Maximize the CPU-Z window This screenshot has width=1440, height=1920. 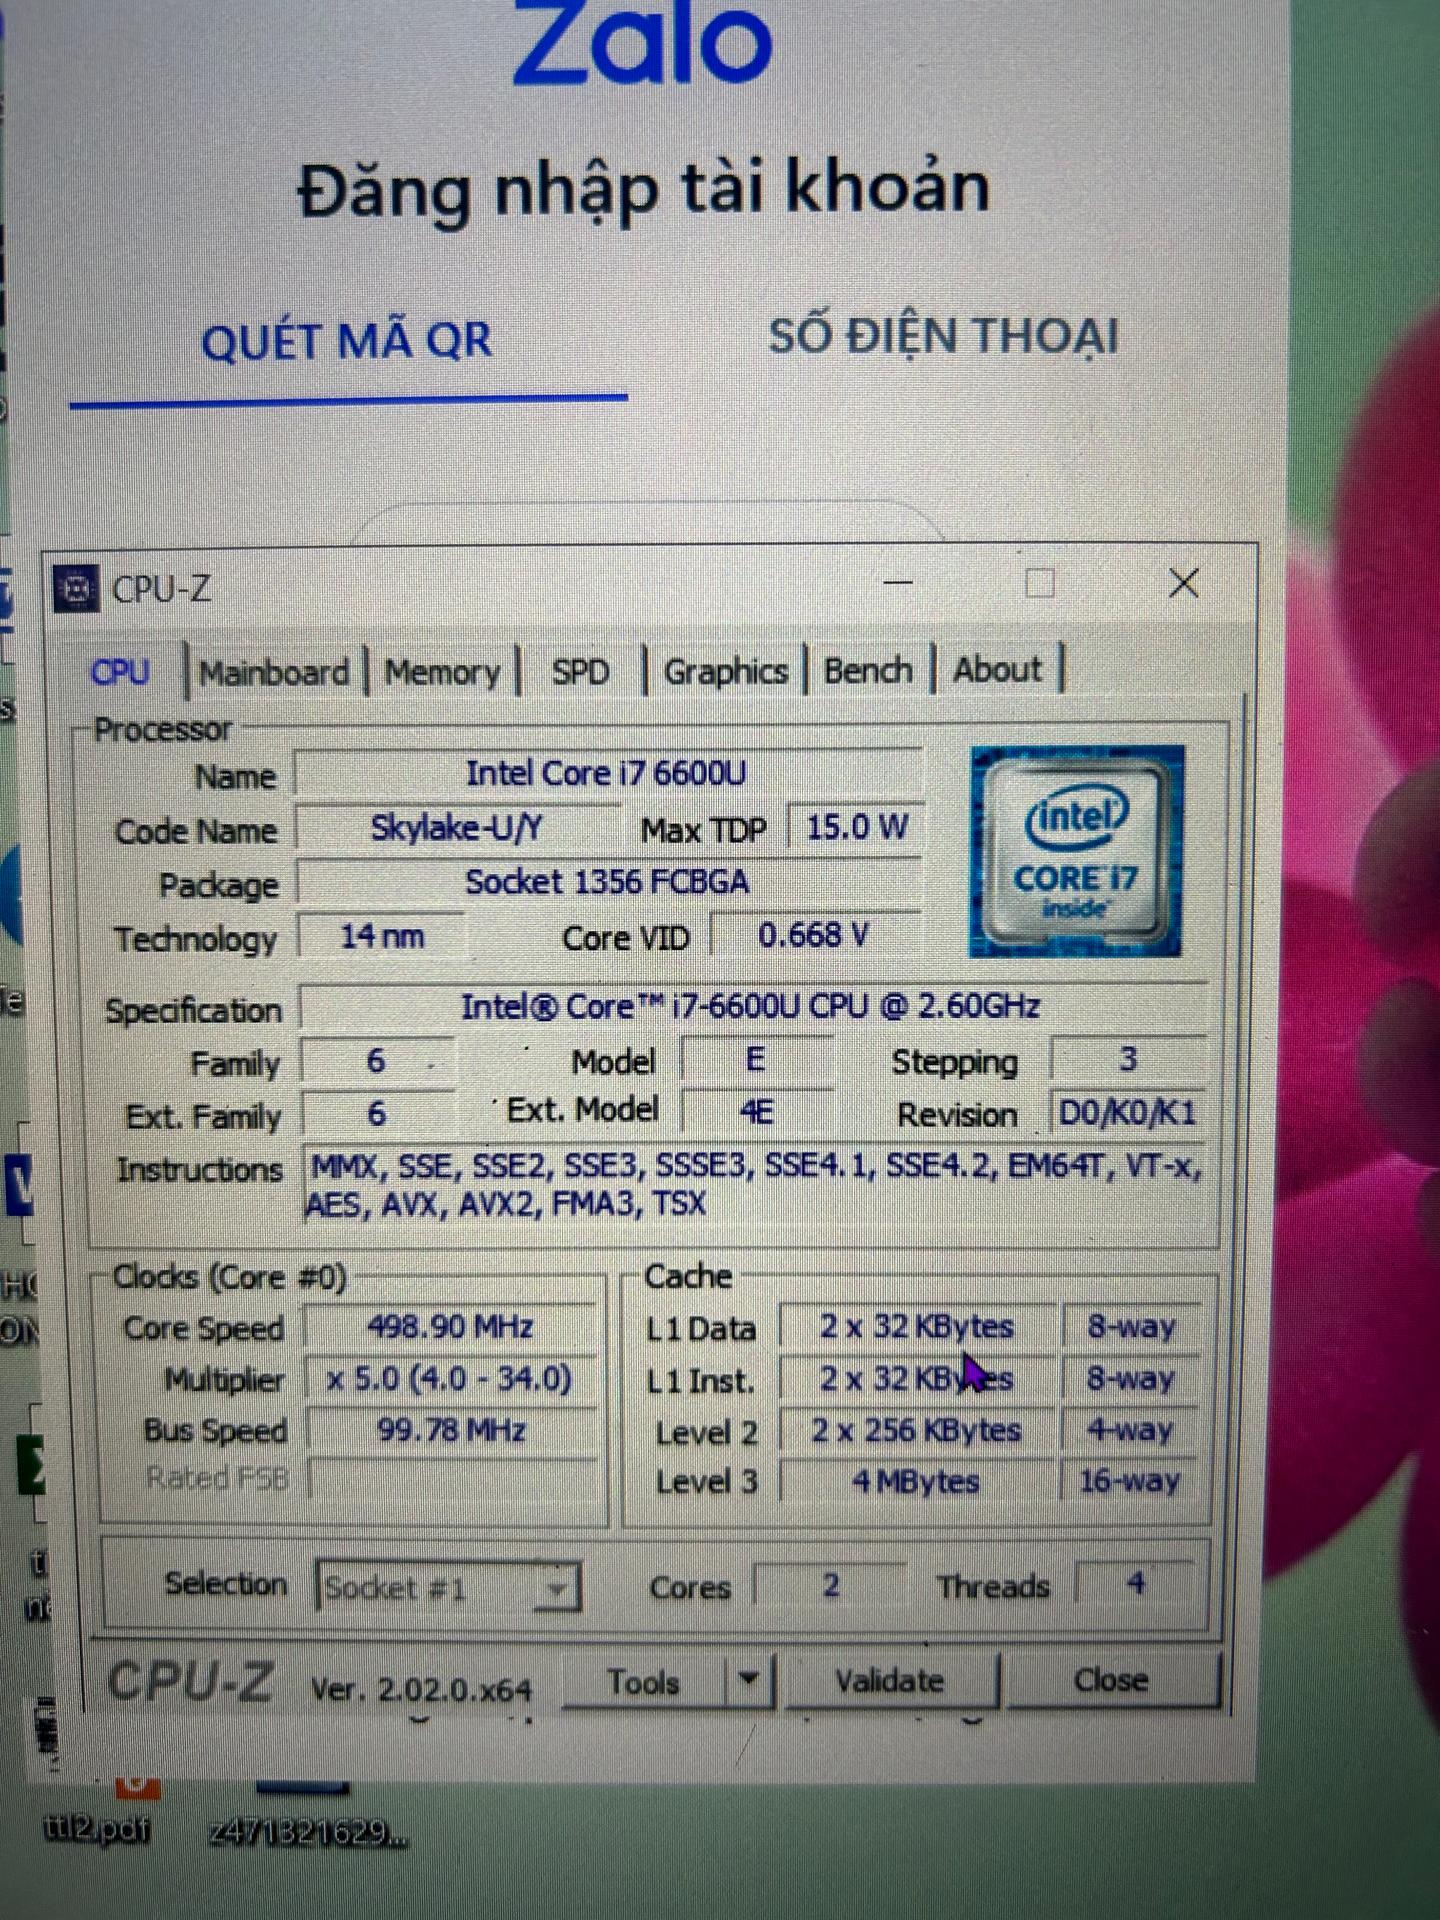click(x=1040, y=583)
